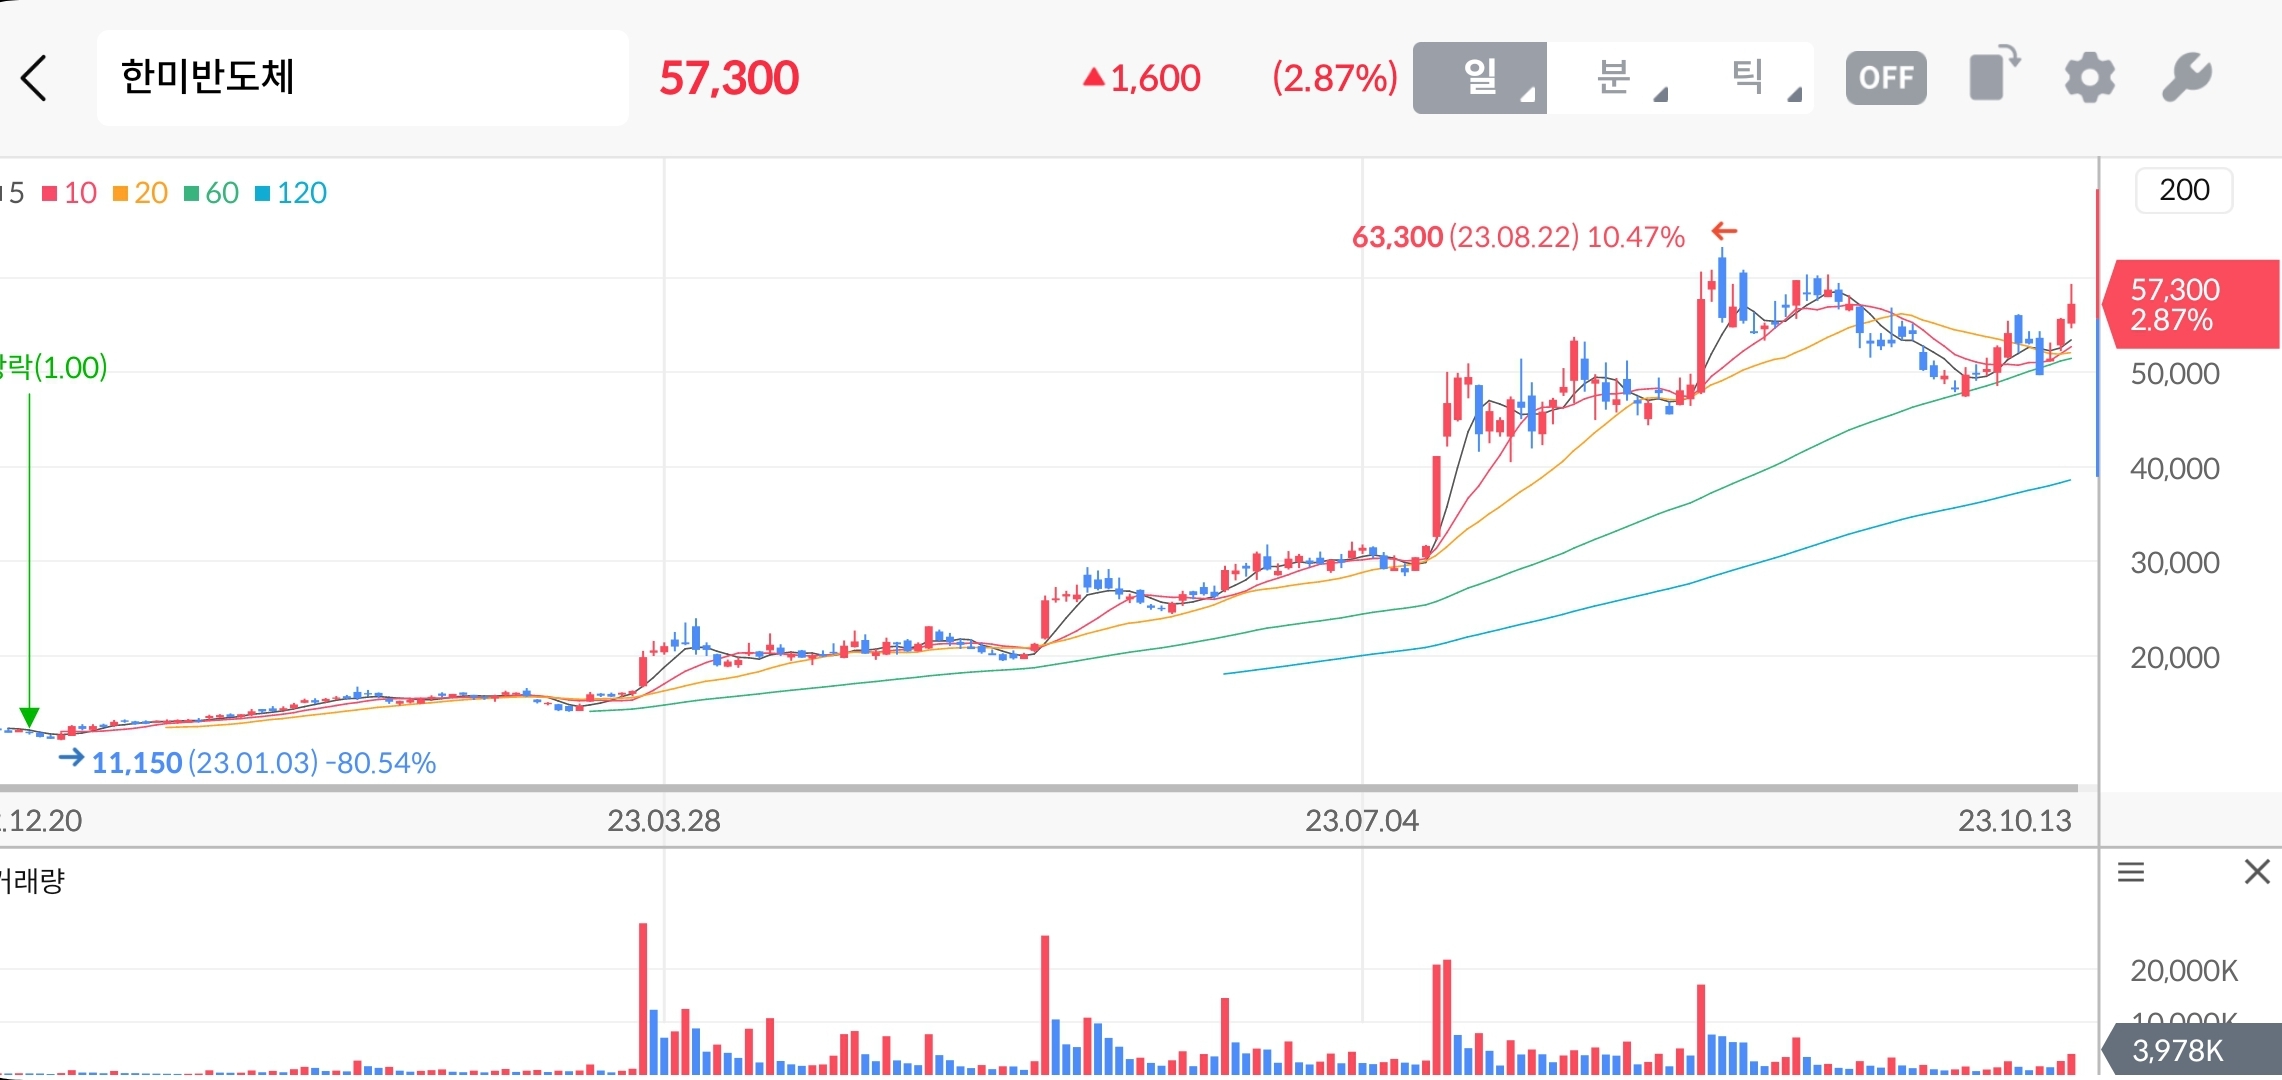The width and height of the screenshot is (2282, 1080).
Task: Expand the 틱 tick period dropdown
Action: coord(1747,78)
